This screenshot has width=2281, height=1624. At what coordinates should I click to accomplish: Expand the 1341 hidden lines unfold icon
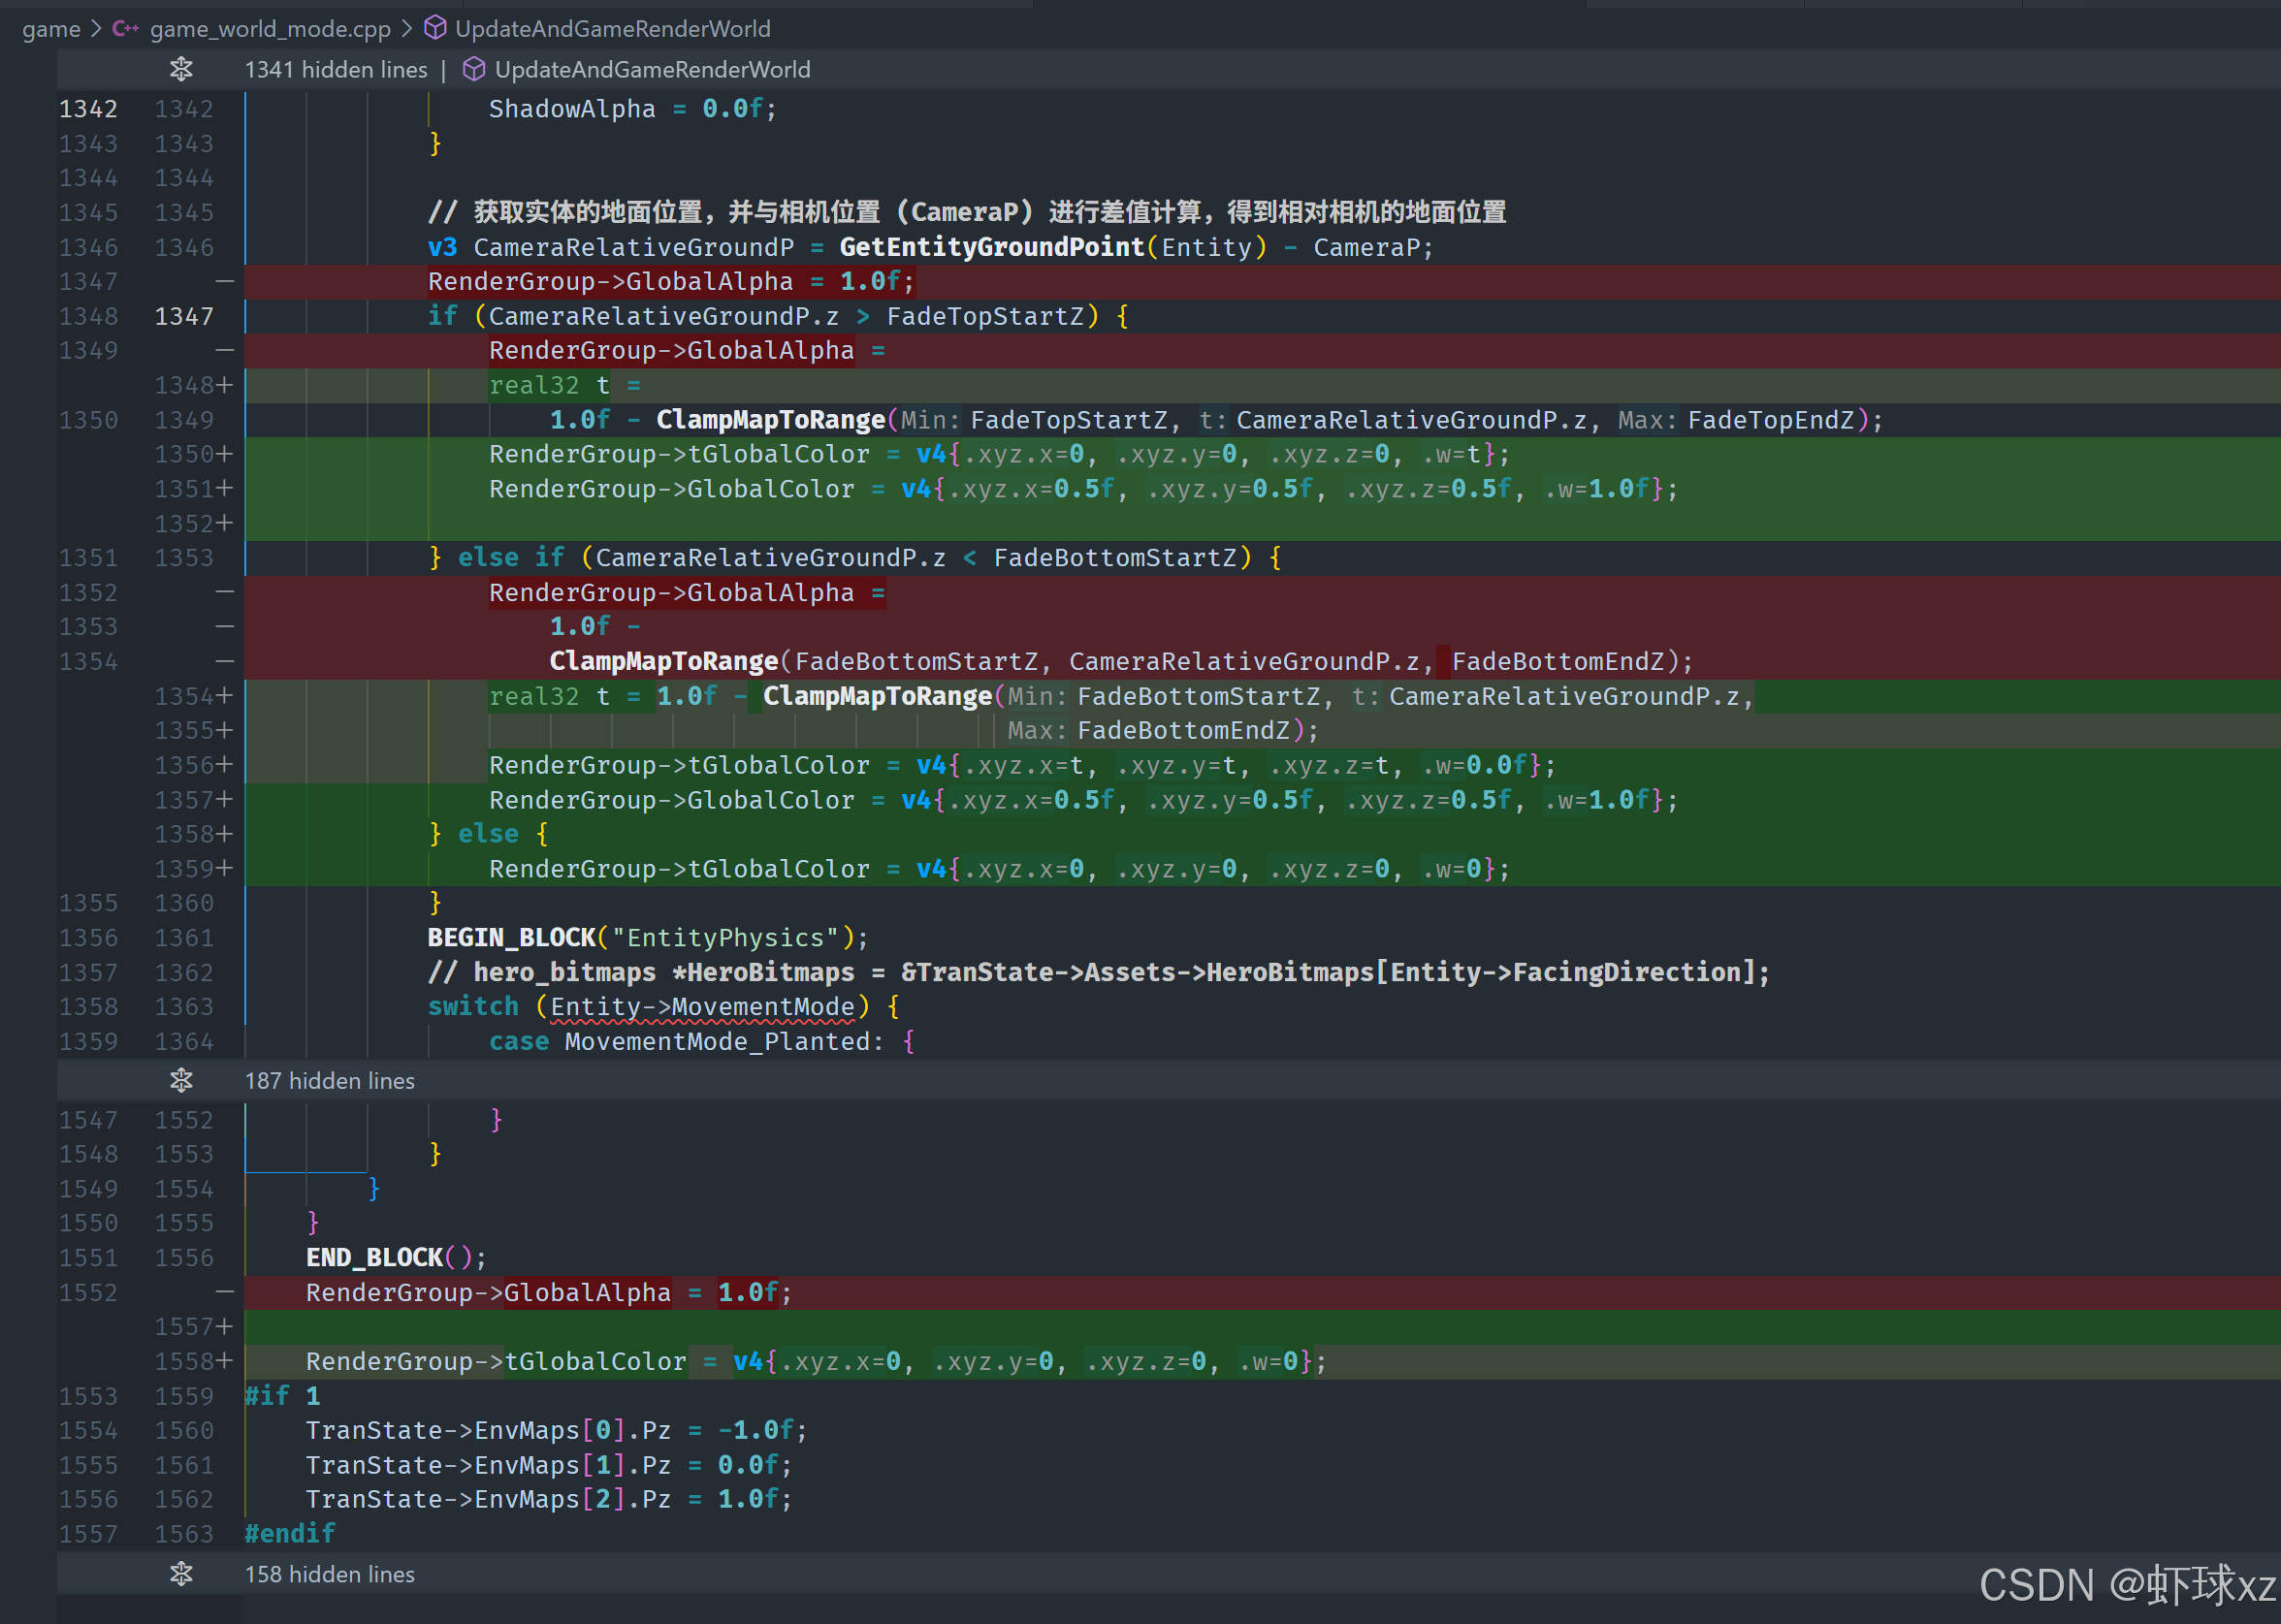pyautogui.click(x=181, y=69)
